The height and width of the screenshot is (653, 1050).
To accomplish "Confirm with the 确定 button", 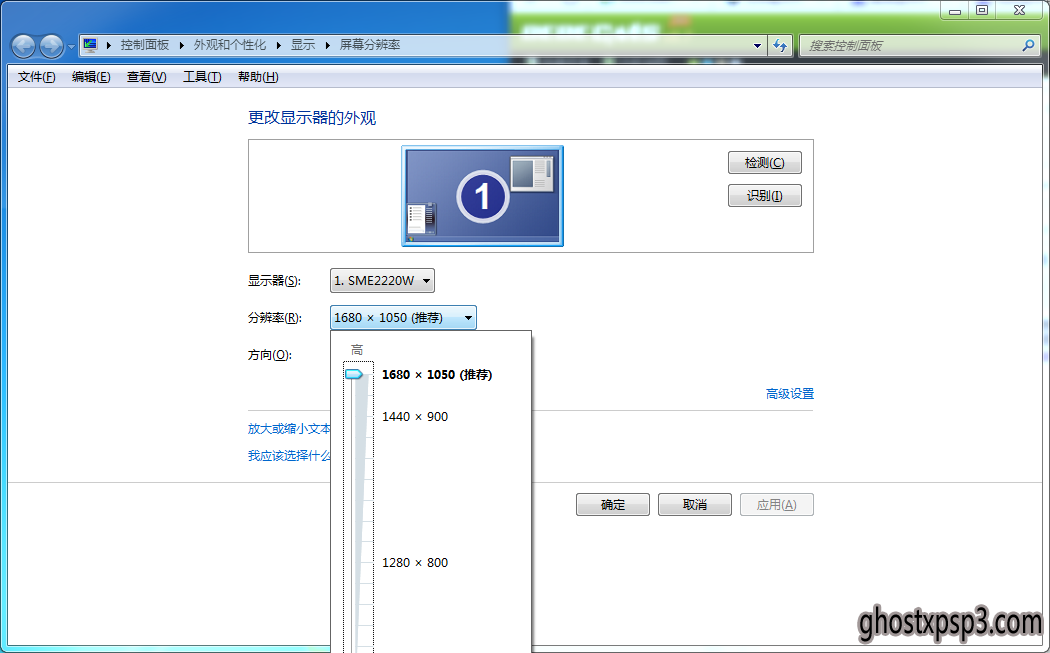I will click(613, 504).
